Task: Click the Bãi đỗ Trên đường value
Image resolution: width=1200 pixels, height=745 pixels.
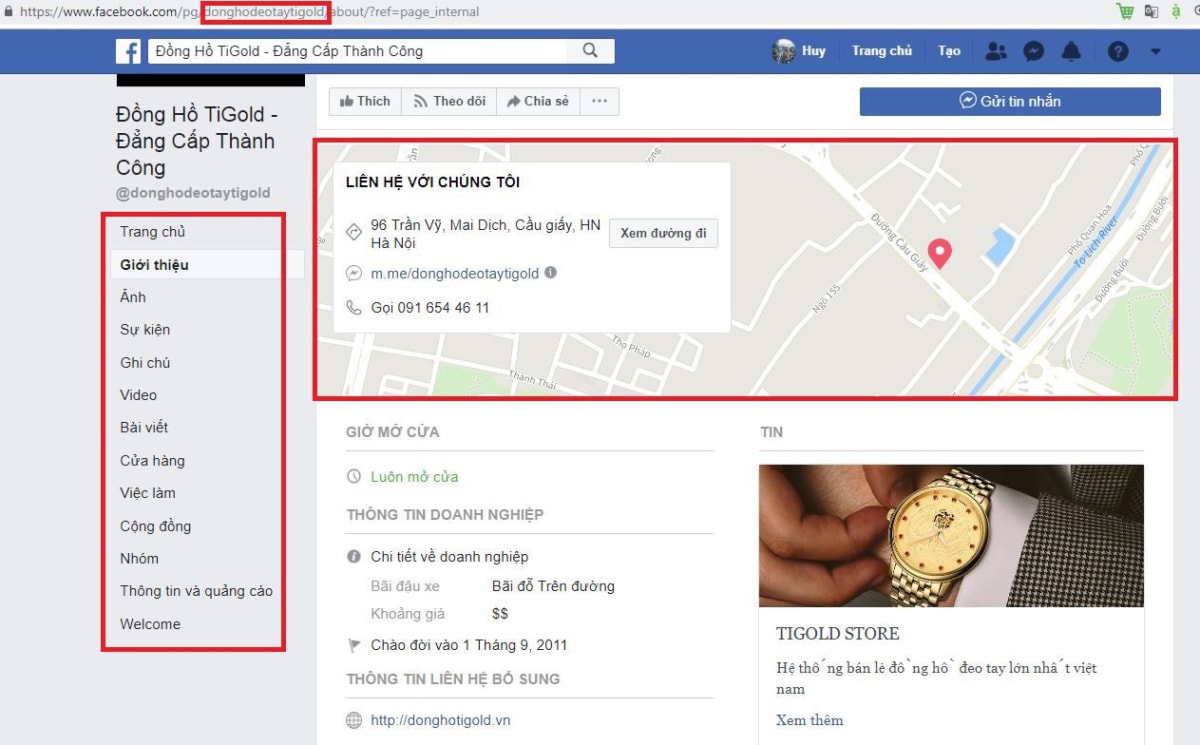Action: pyautogui.click(x=553, y=586)
